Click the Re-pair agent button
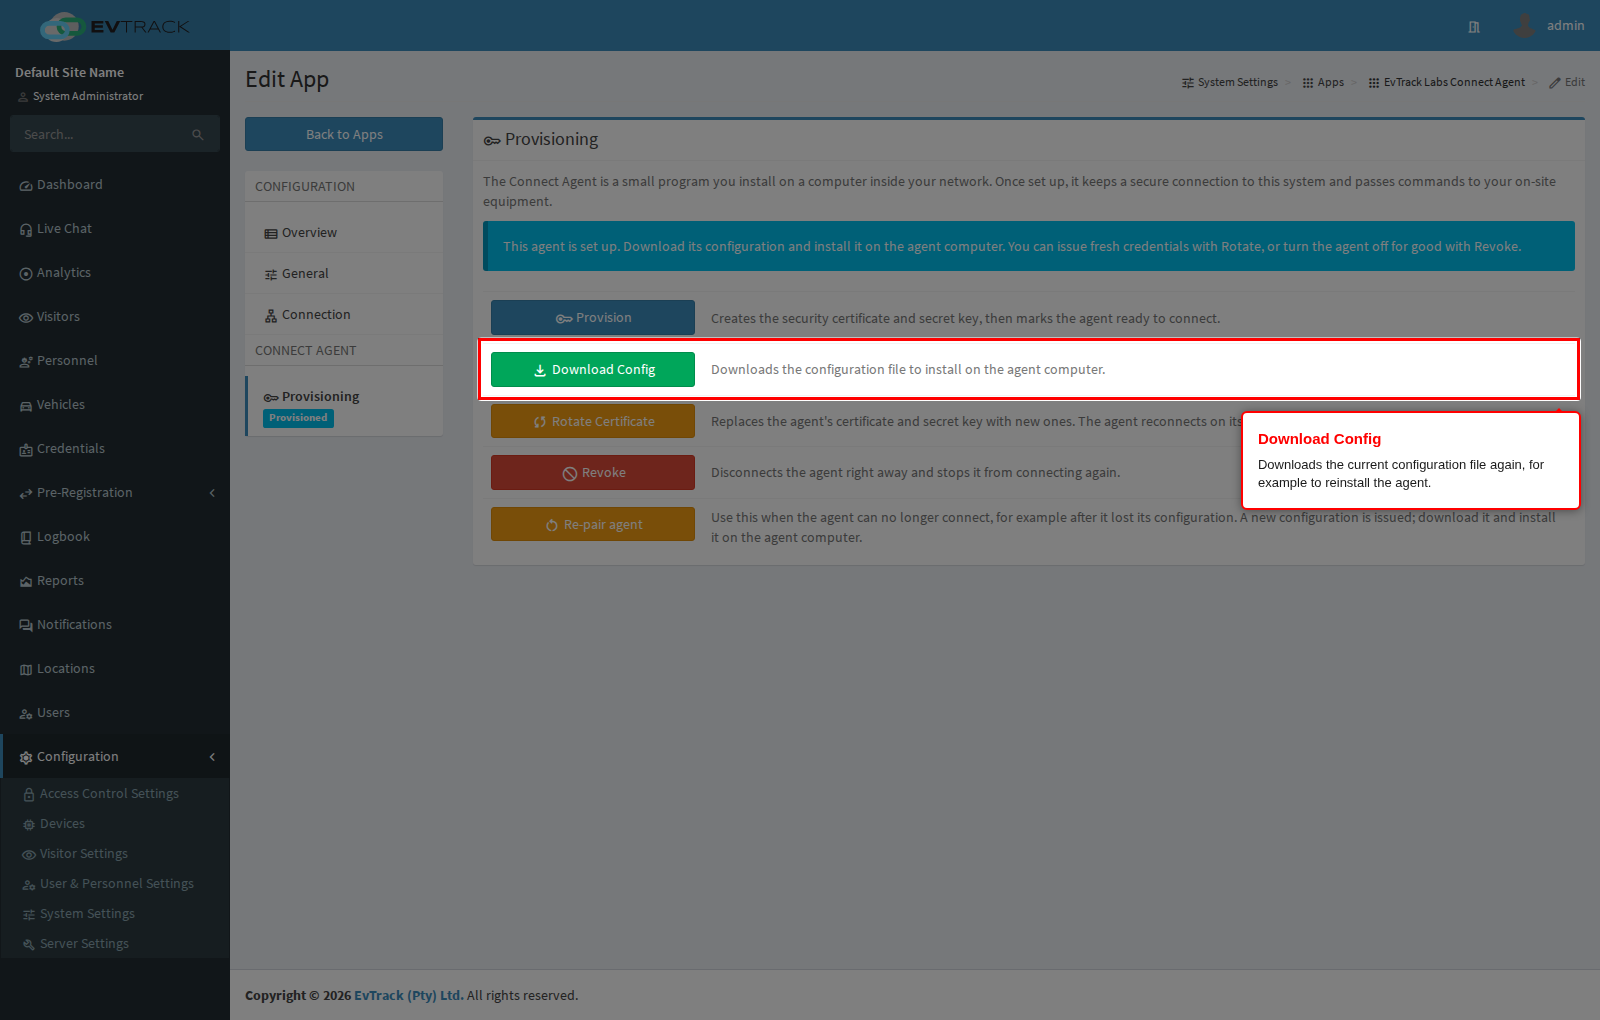 (593, 525)
